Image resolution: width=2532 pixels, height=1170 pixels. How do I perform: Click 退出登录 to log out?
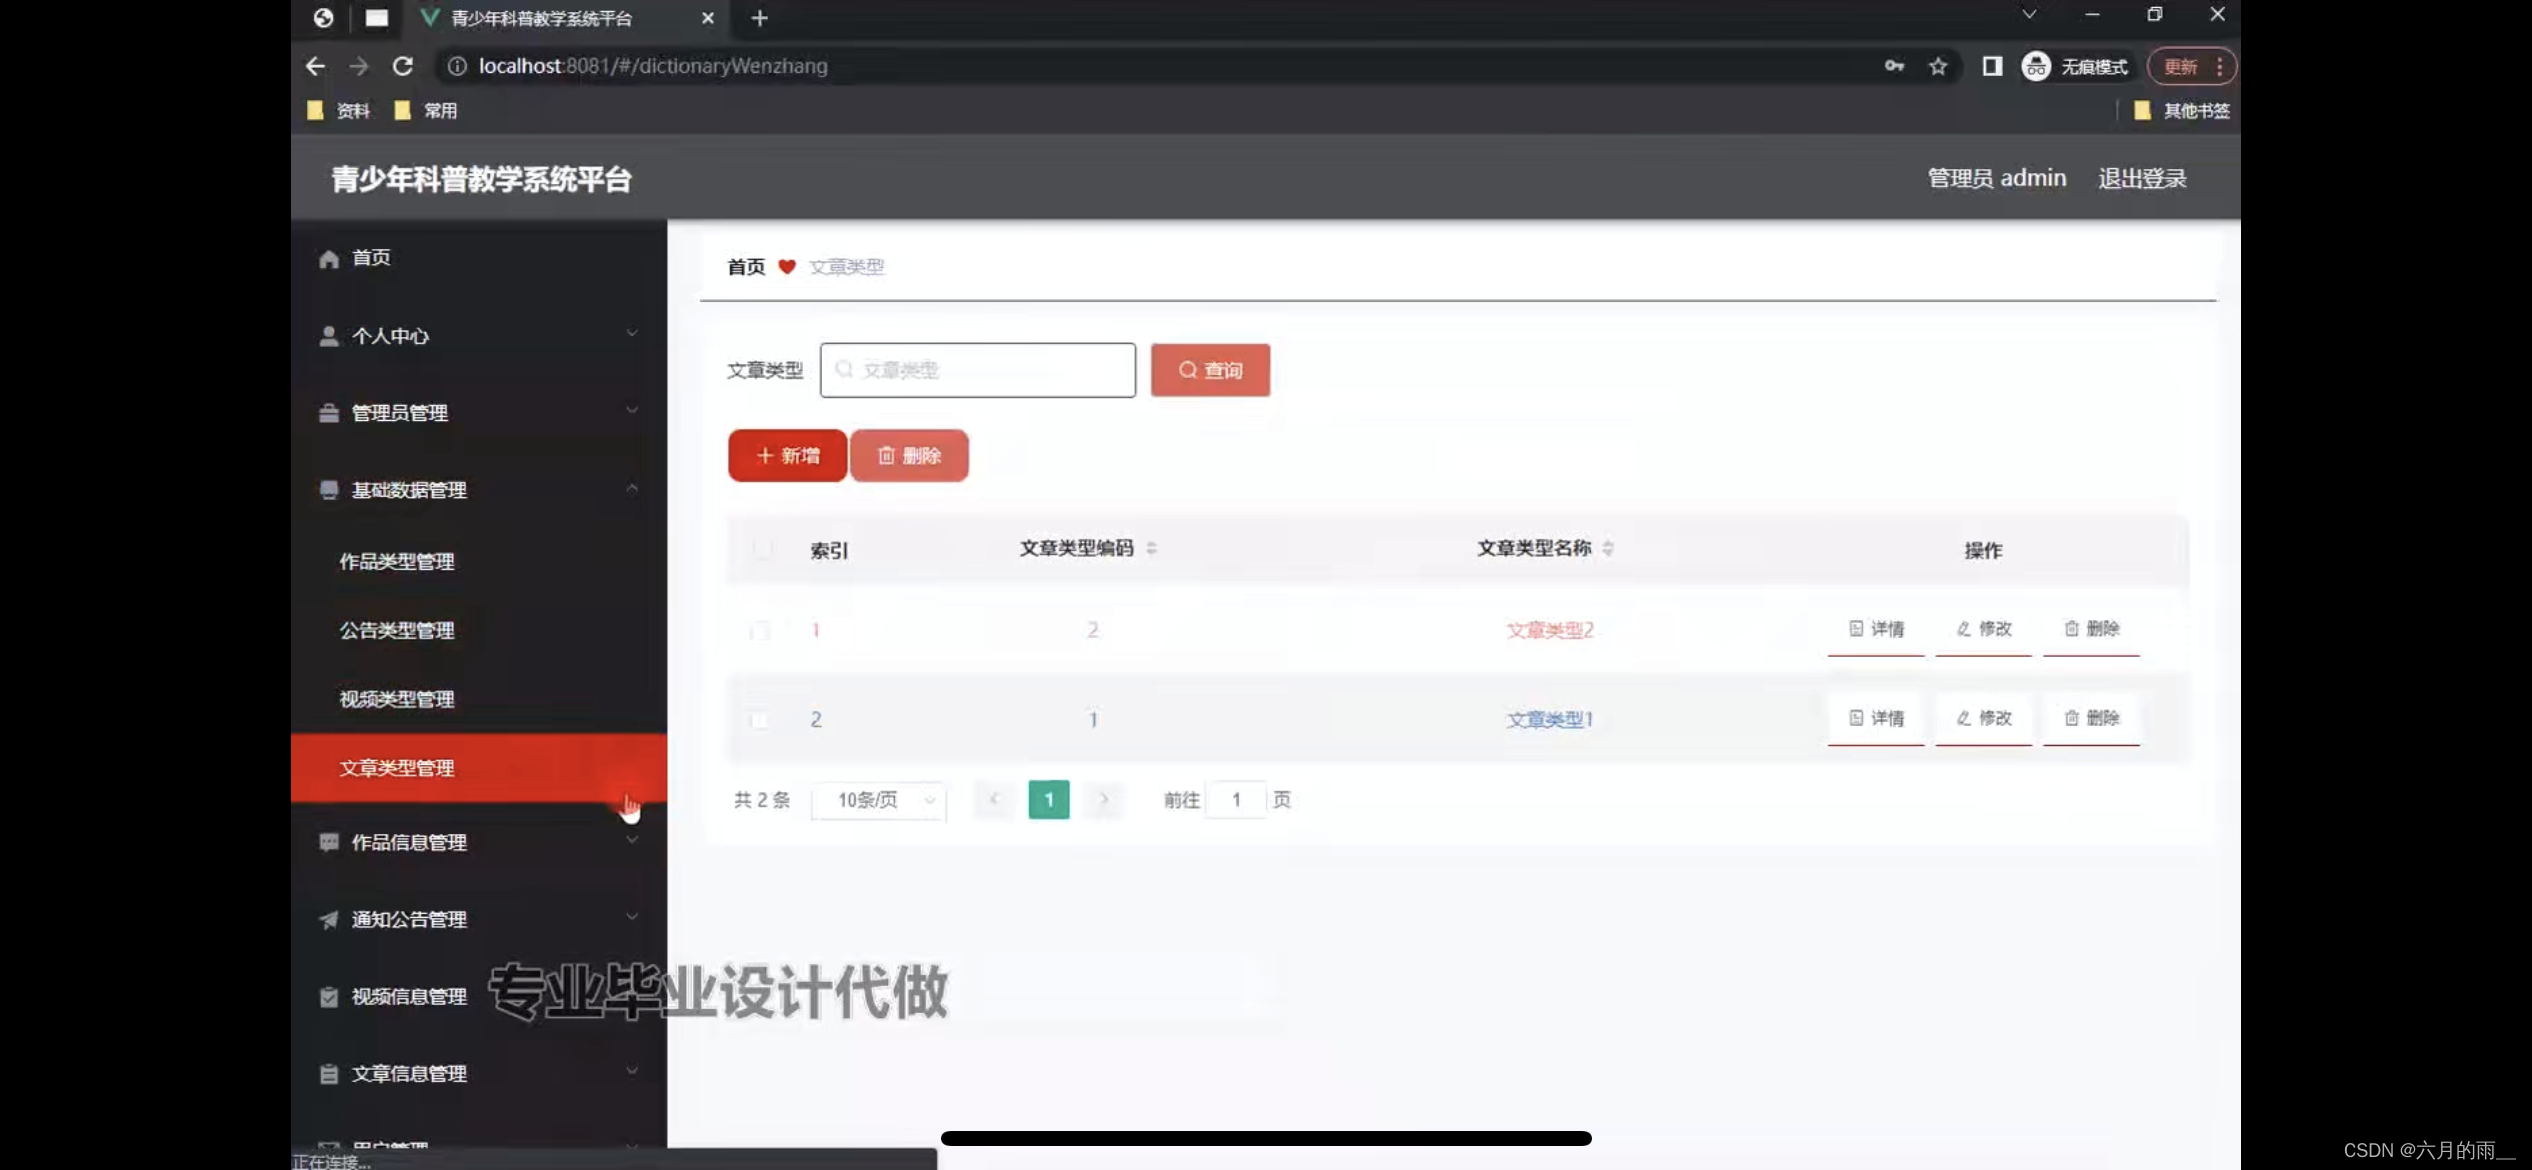pyautogui.click(x=2142, y=178)
